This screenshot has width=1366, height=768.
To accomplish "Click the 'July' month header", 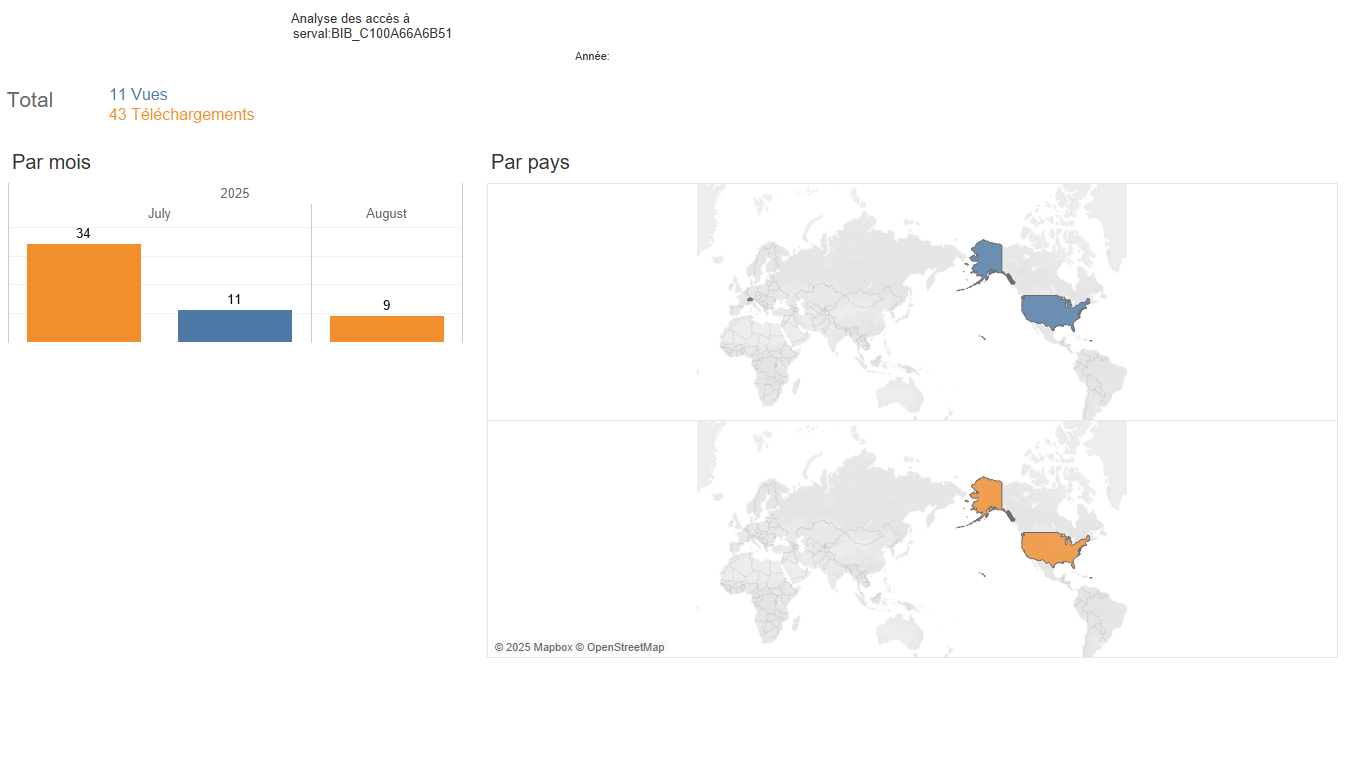I will pos(159,214).
